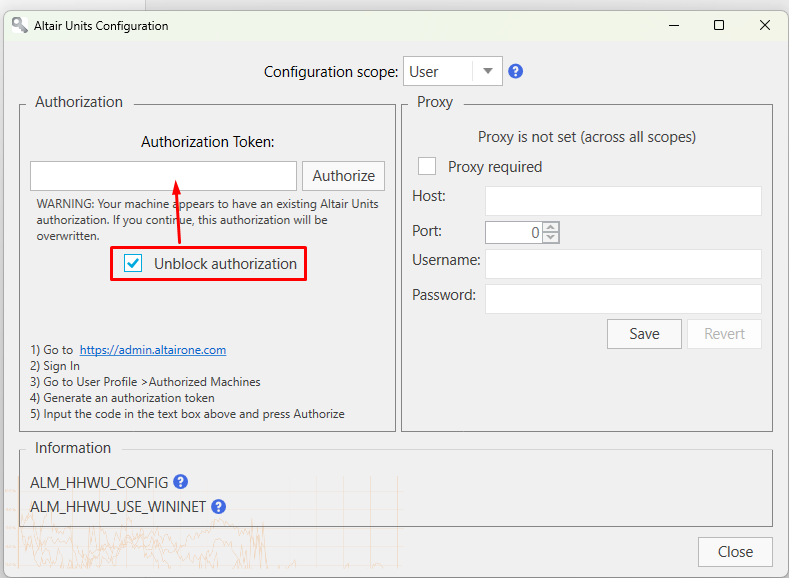Screen dimensions: 789x578
Task: Click the 'Go to User Profile' step text
Action: coord(145,382)
